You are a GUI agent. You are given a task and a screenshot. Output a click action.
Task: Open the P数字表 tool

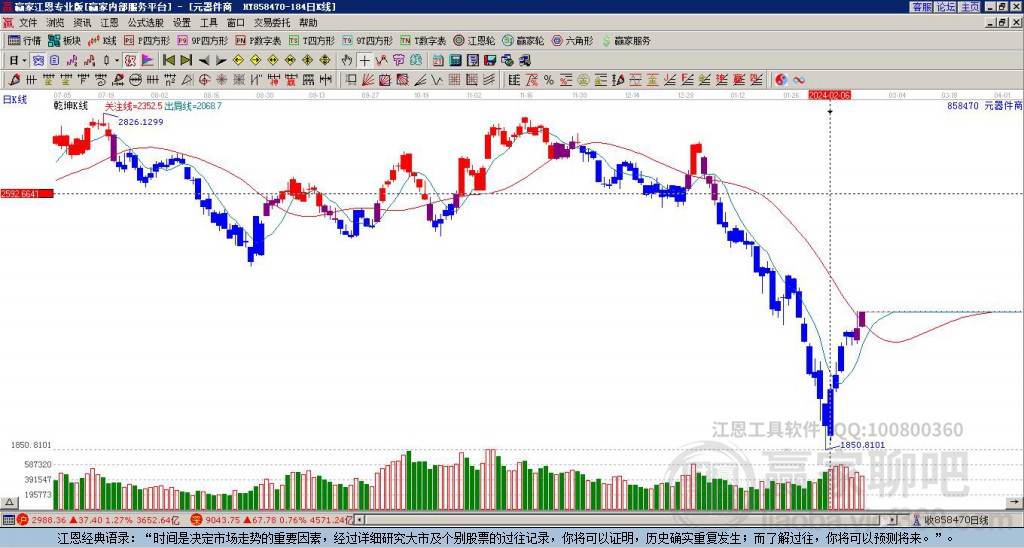pos(259,40)
